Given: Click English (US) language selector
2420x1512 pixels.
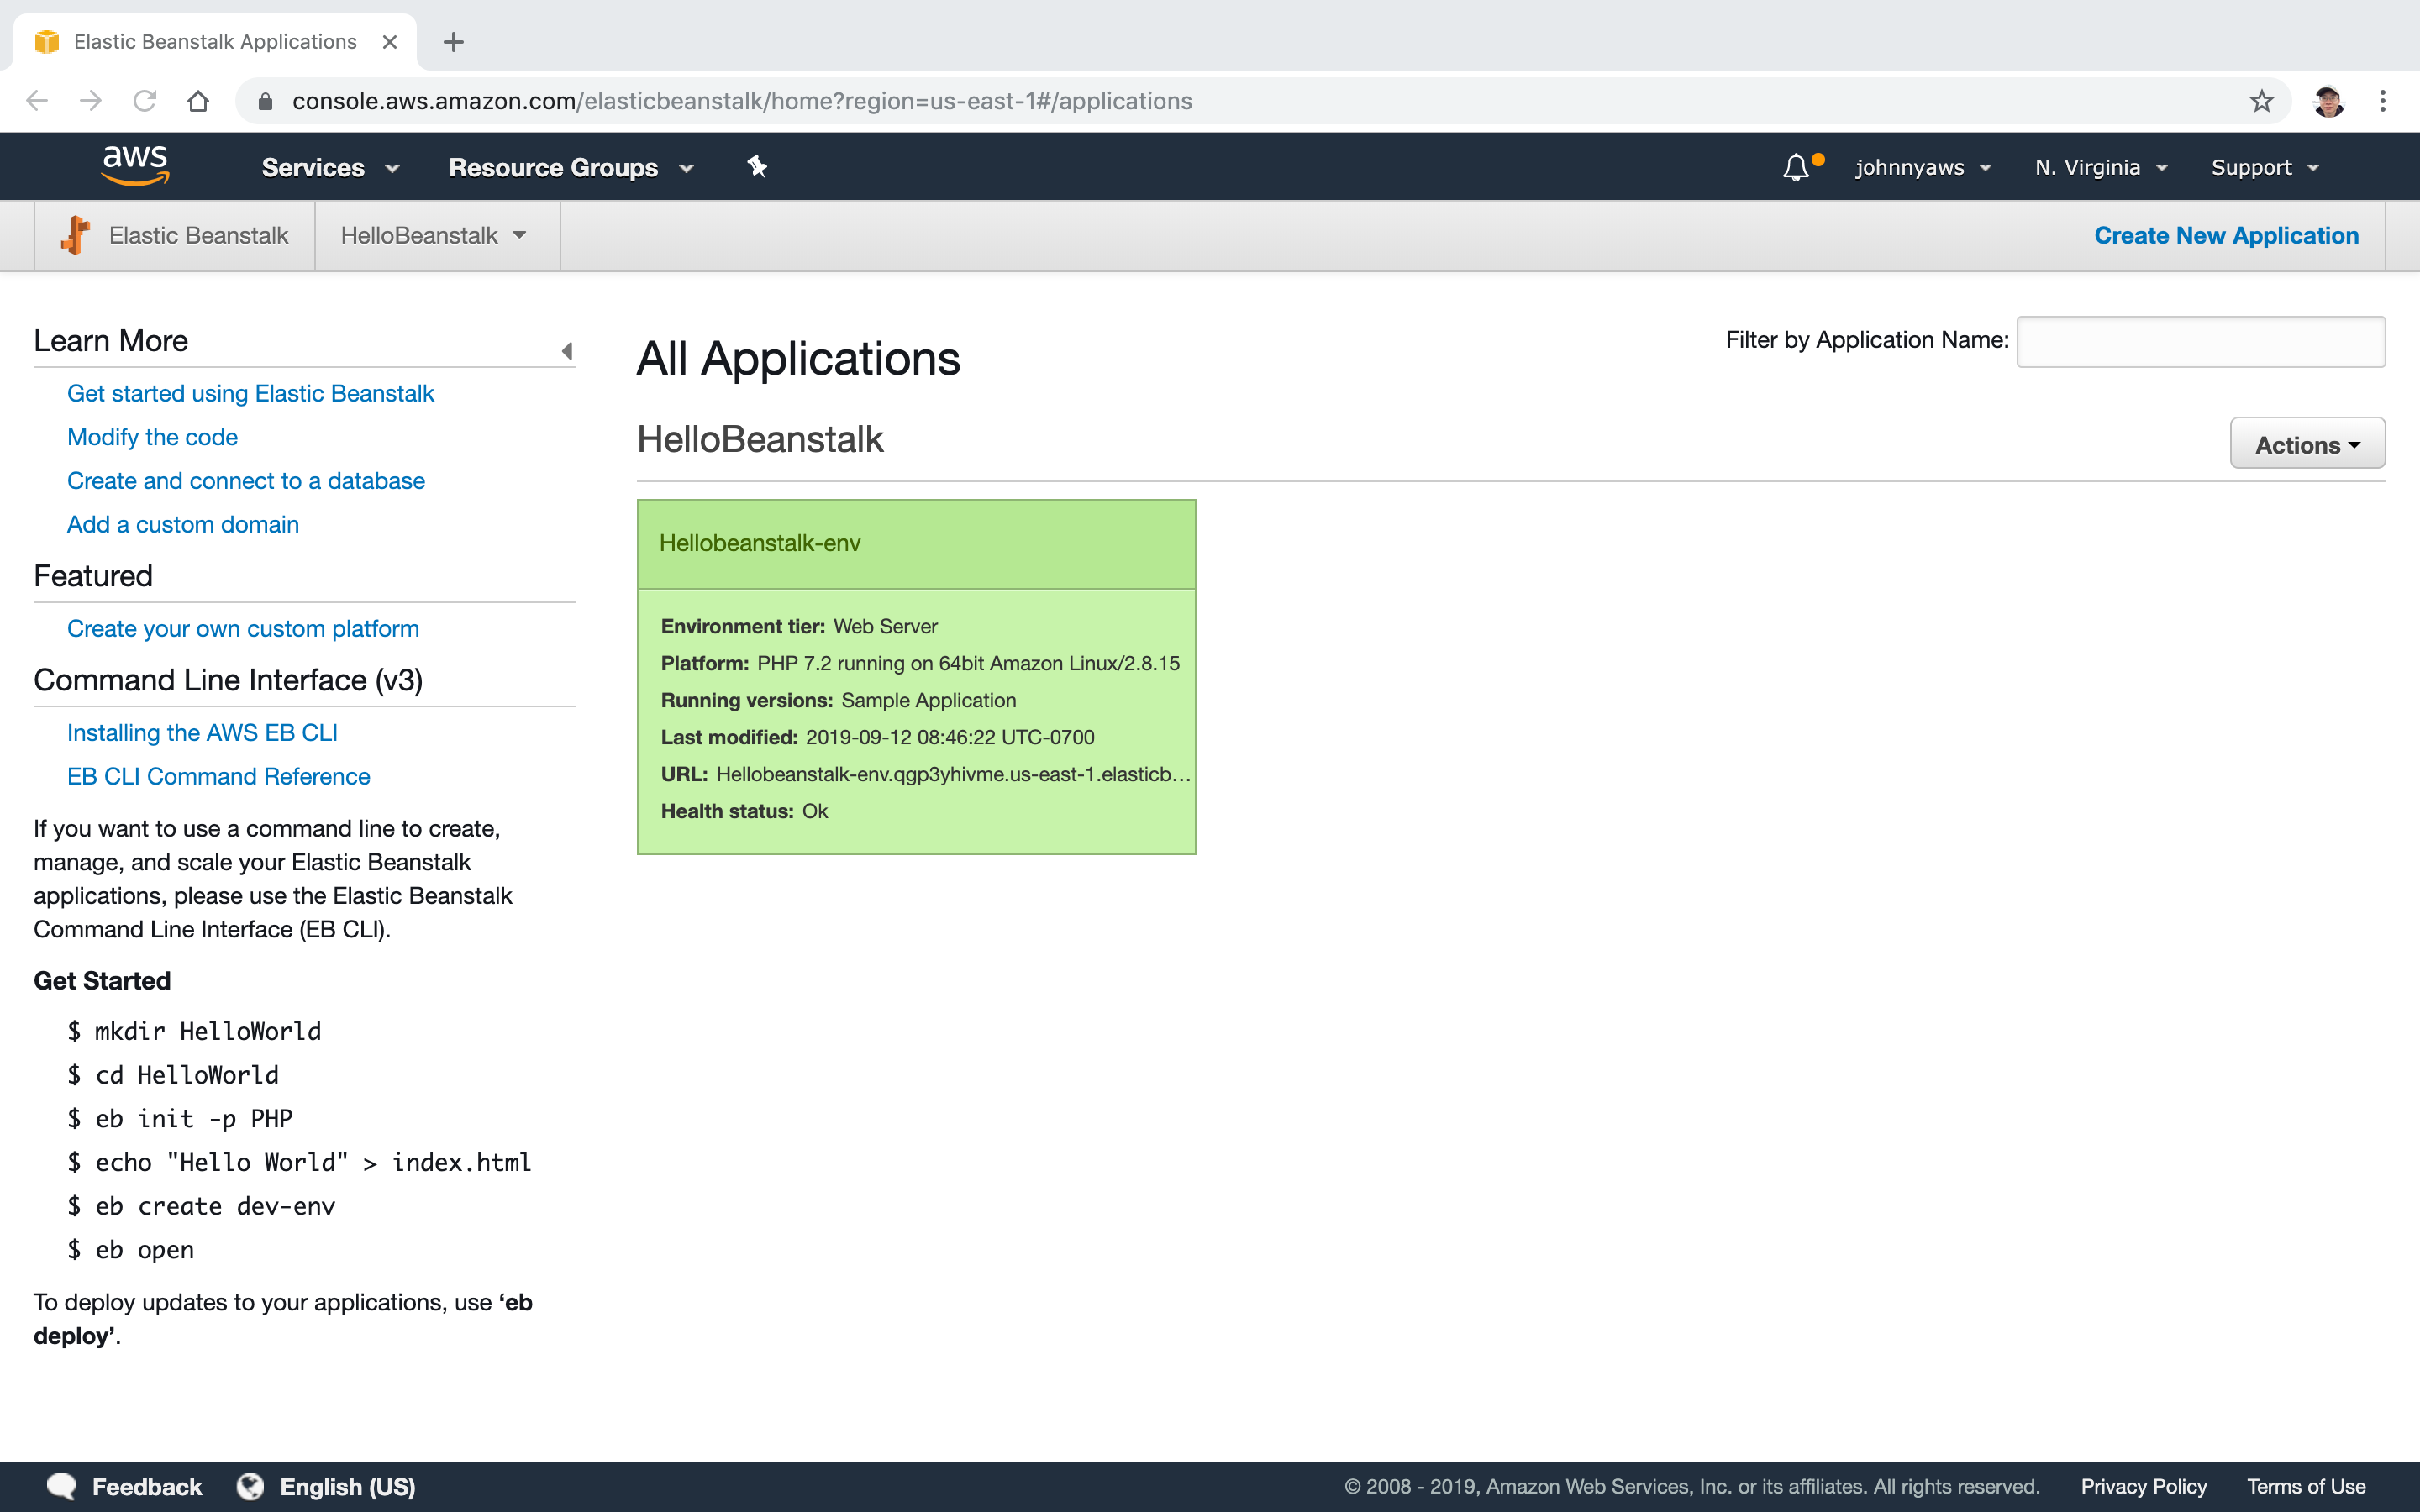Looking at the screenshot, I should (347, 1486).
